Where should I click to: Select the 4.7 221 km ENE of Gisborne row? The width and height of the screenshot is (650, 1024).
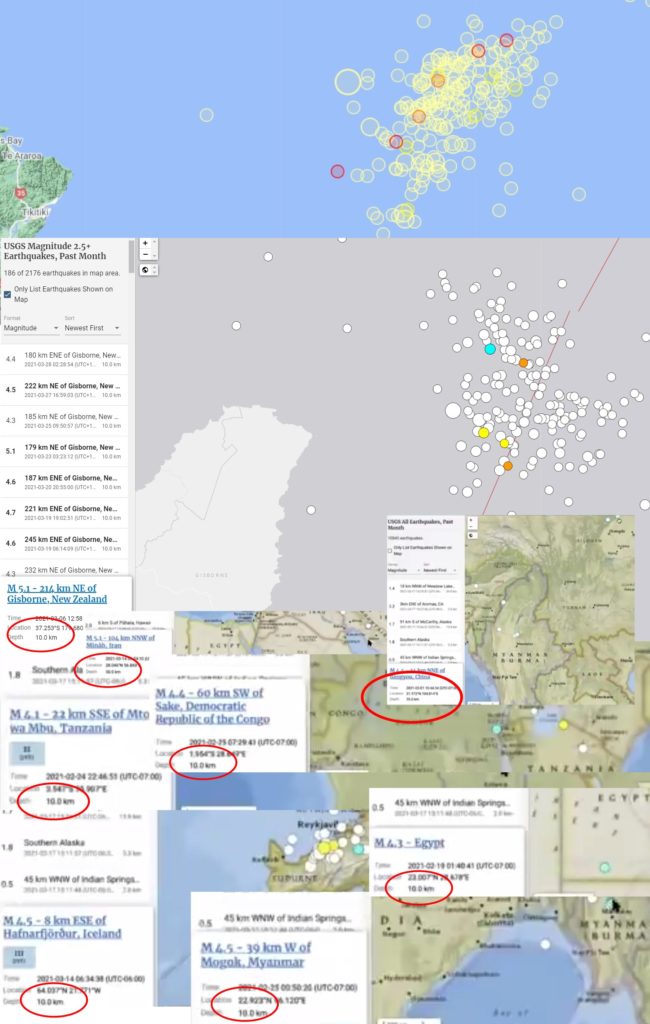[x=64, y=513]
